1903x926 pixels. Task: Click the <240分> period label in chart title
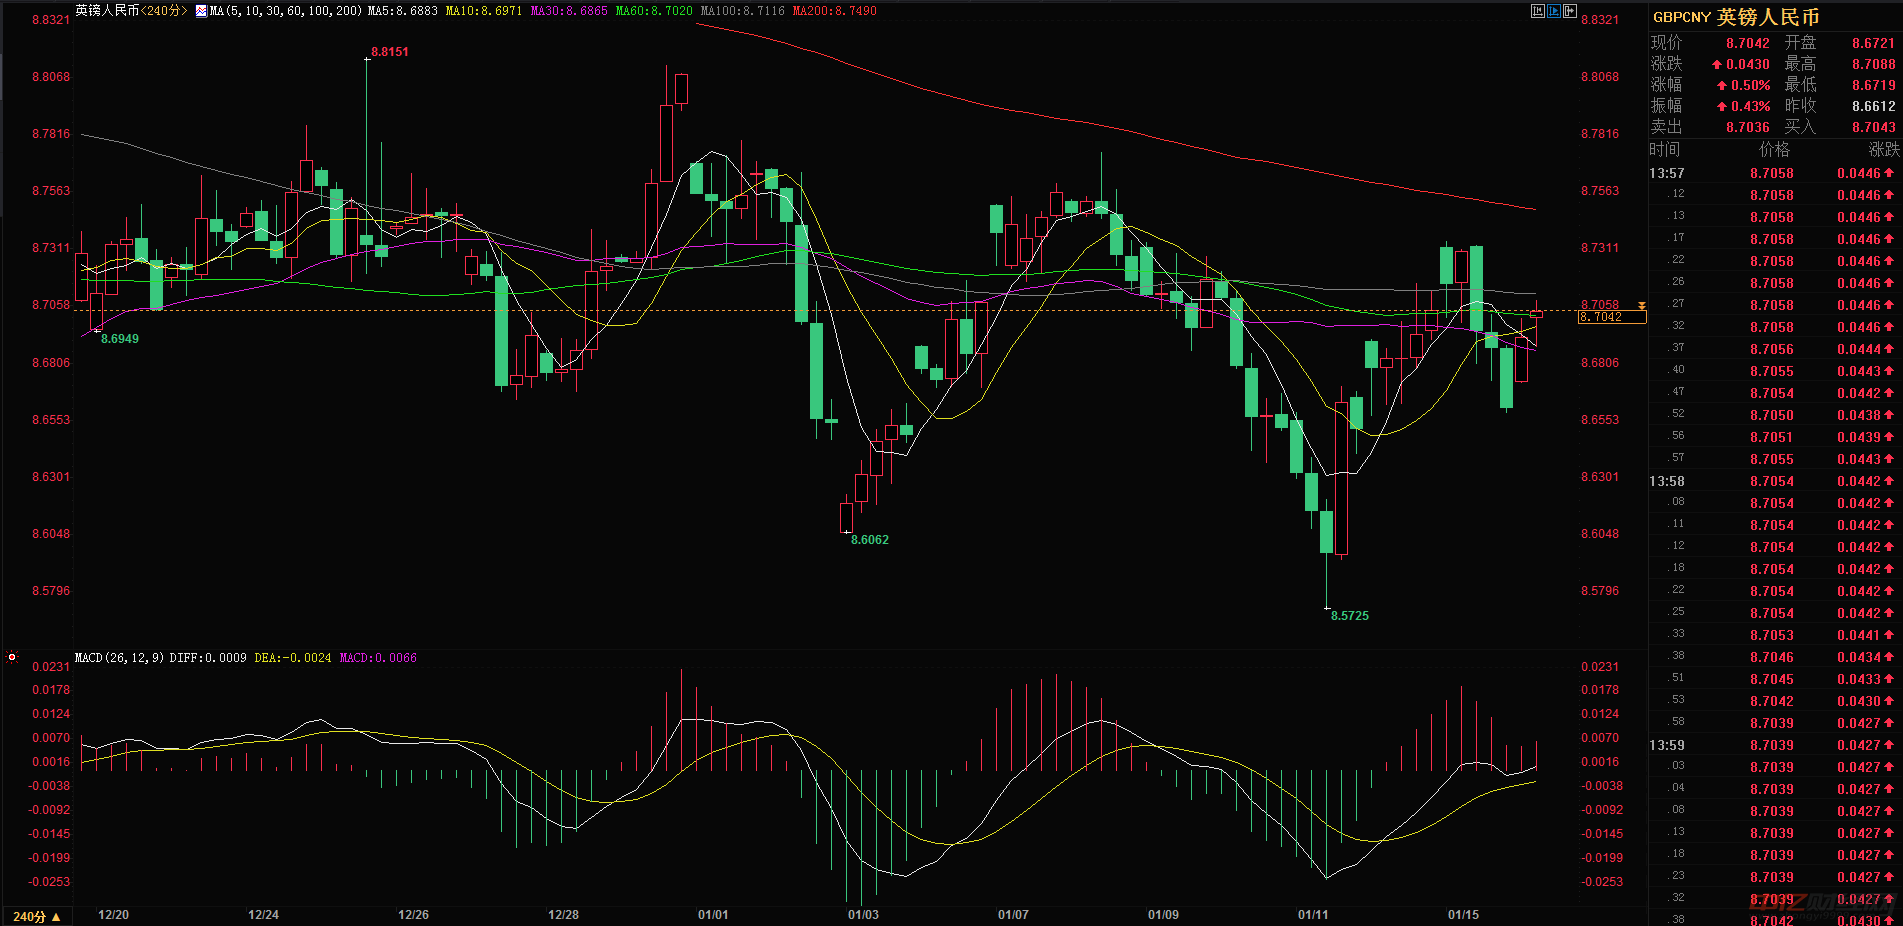coord(164,11)
